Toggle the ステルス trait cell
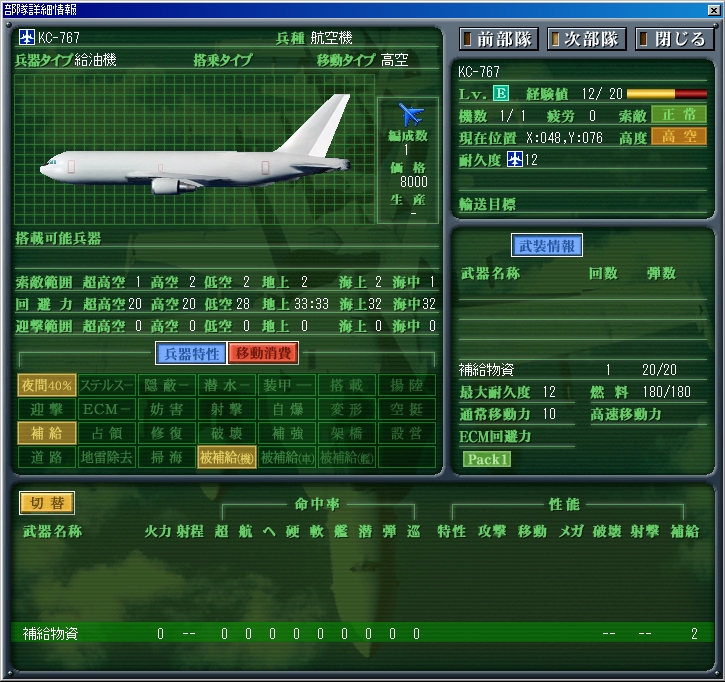This screenshot has height=682, width=725. click(x=107, y=385)
